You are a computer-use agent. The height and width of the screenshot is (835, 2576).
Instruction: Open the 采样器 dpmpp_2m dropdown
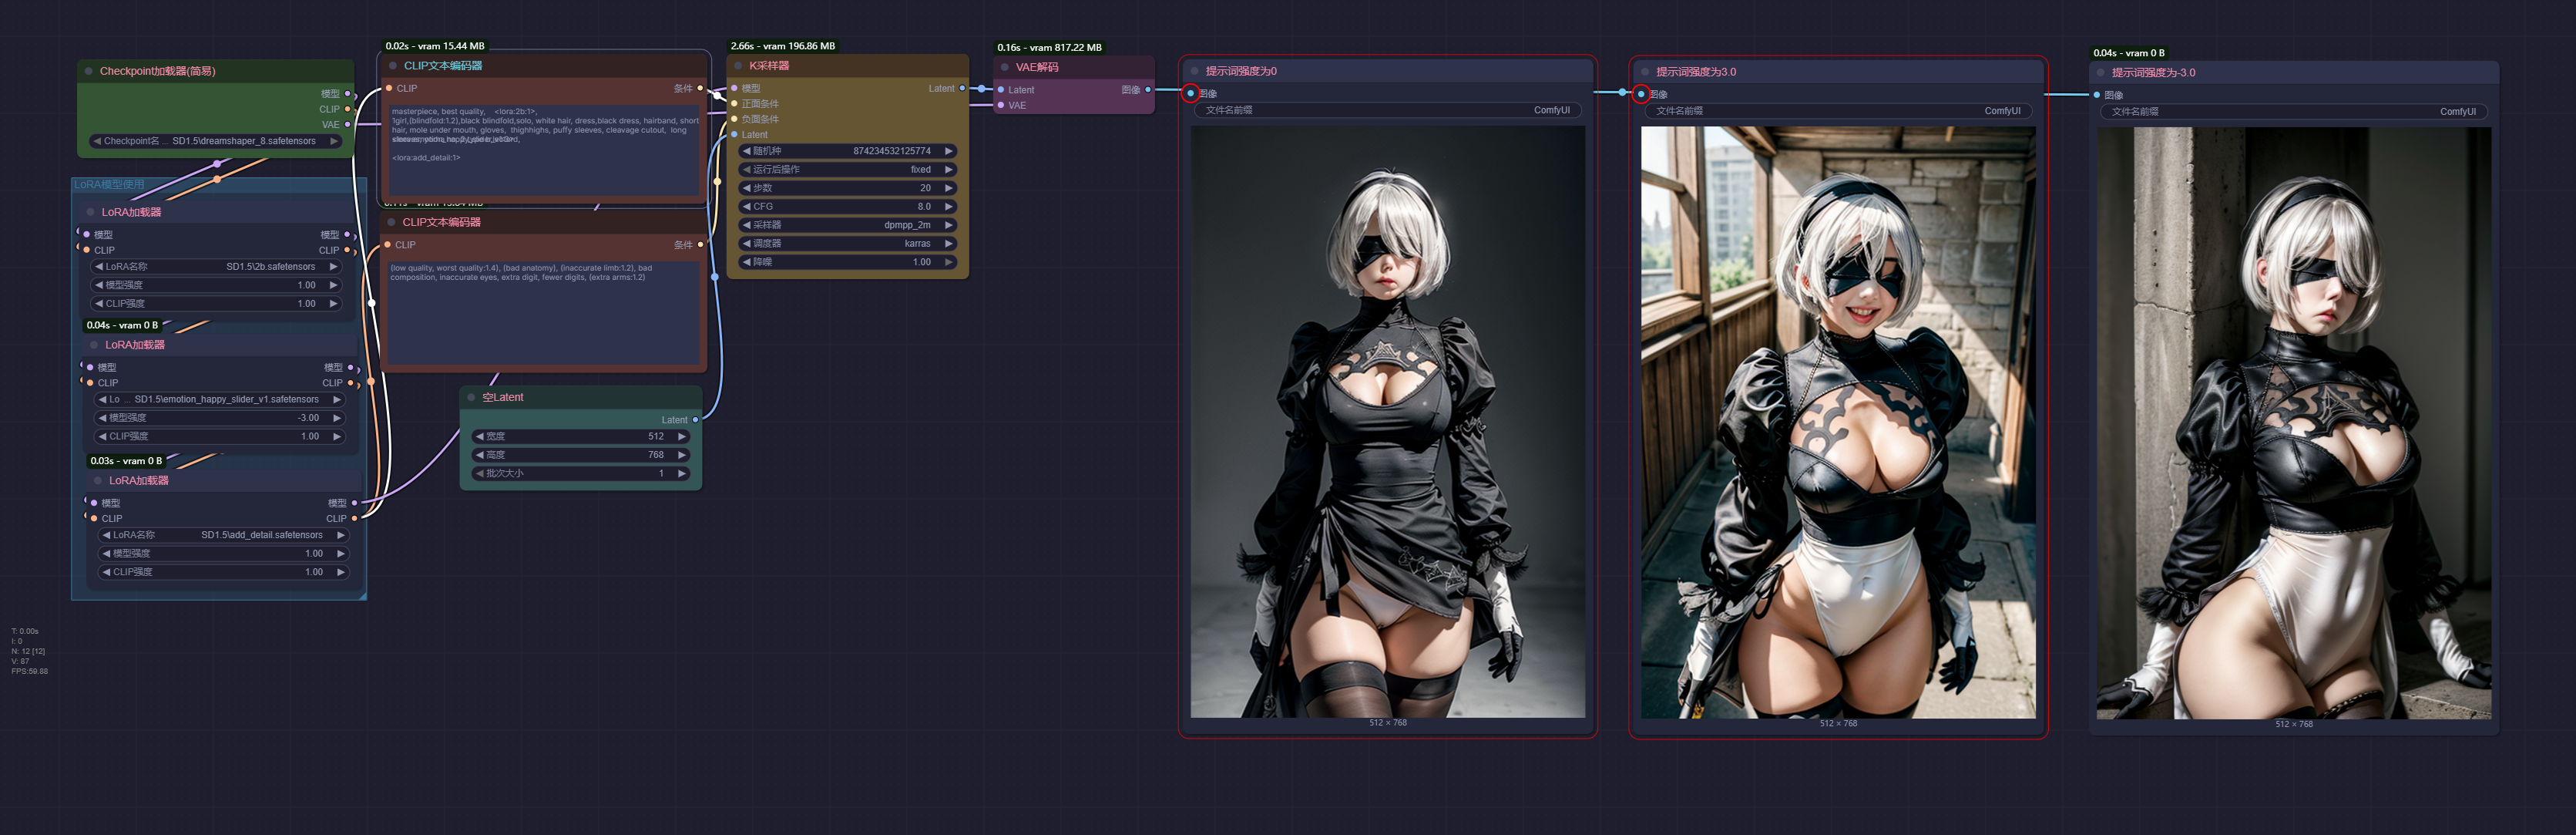[847, 225]
